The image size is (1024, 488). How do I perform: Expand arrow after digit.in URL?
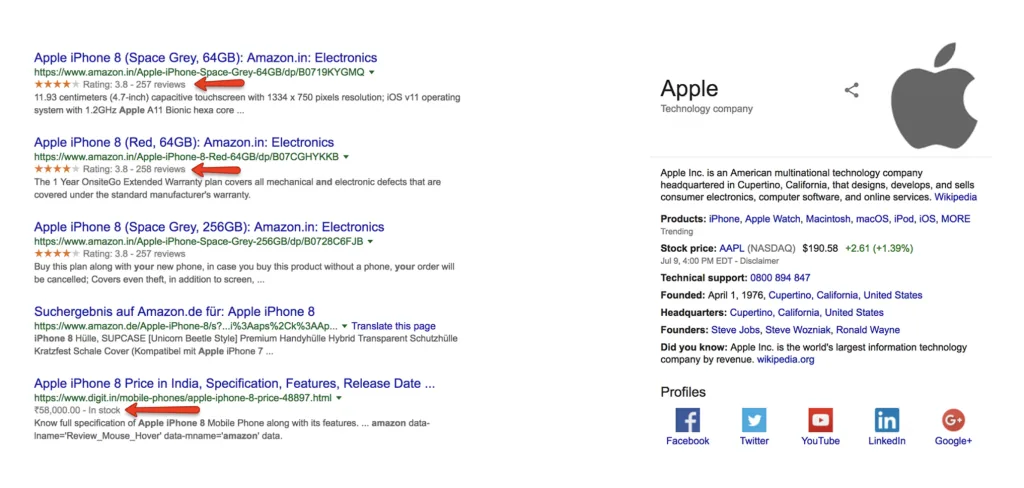pyautogui.click(x=339, y=397)
